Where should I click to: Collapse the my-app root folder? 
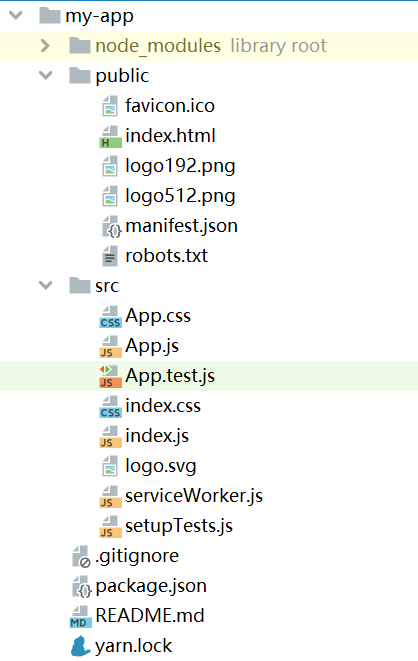point(16,16)
